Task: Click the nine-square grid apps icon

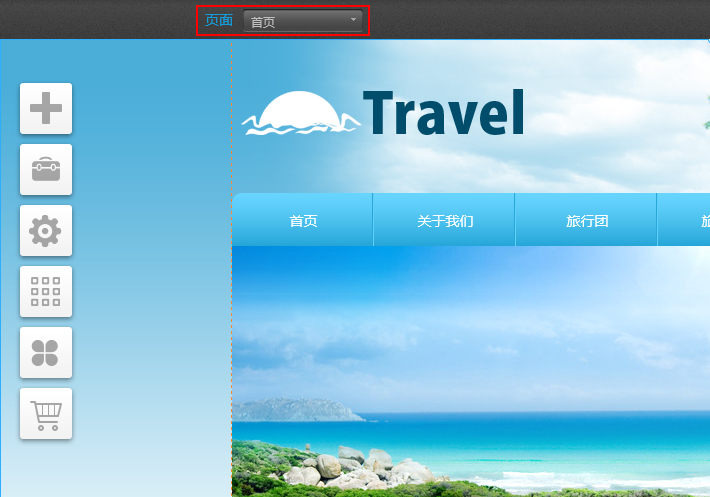Action: (x=46, y=292)
